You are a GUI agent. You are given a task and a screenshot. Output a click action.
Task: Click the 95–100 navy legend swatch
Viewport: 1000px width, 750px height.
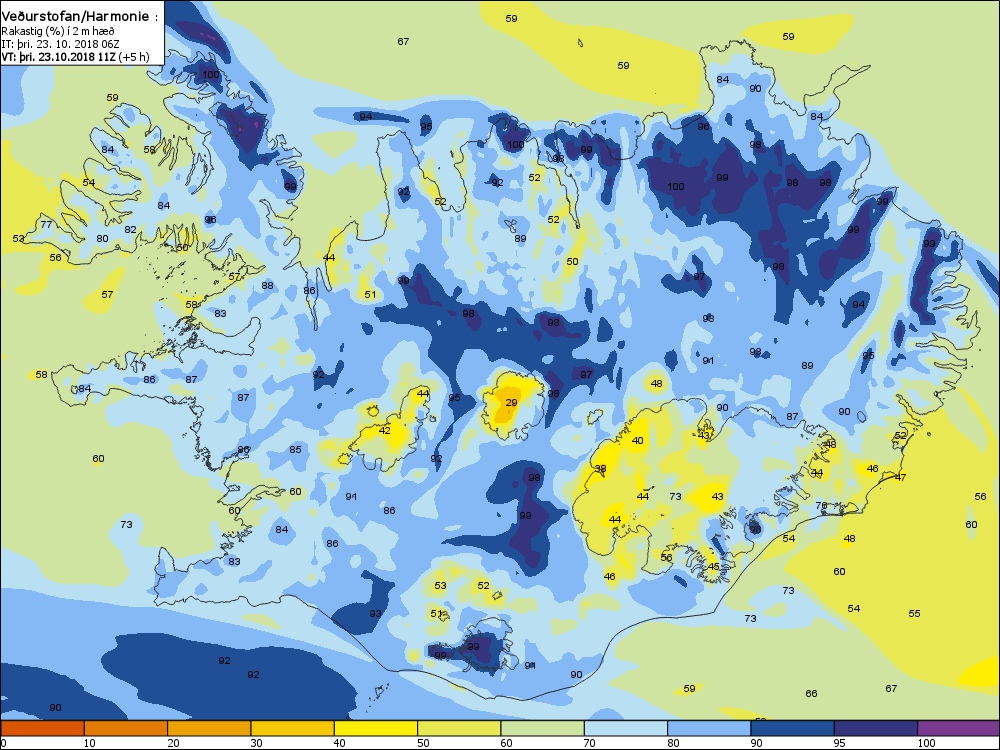pos(876,728)
